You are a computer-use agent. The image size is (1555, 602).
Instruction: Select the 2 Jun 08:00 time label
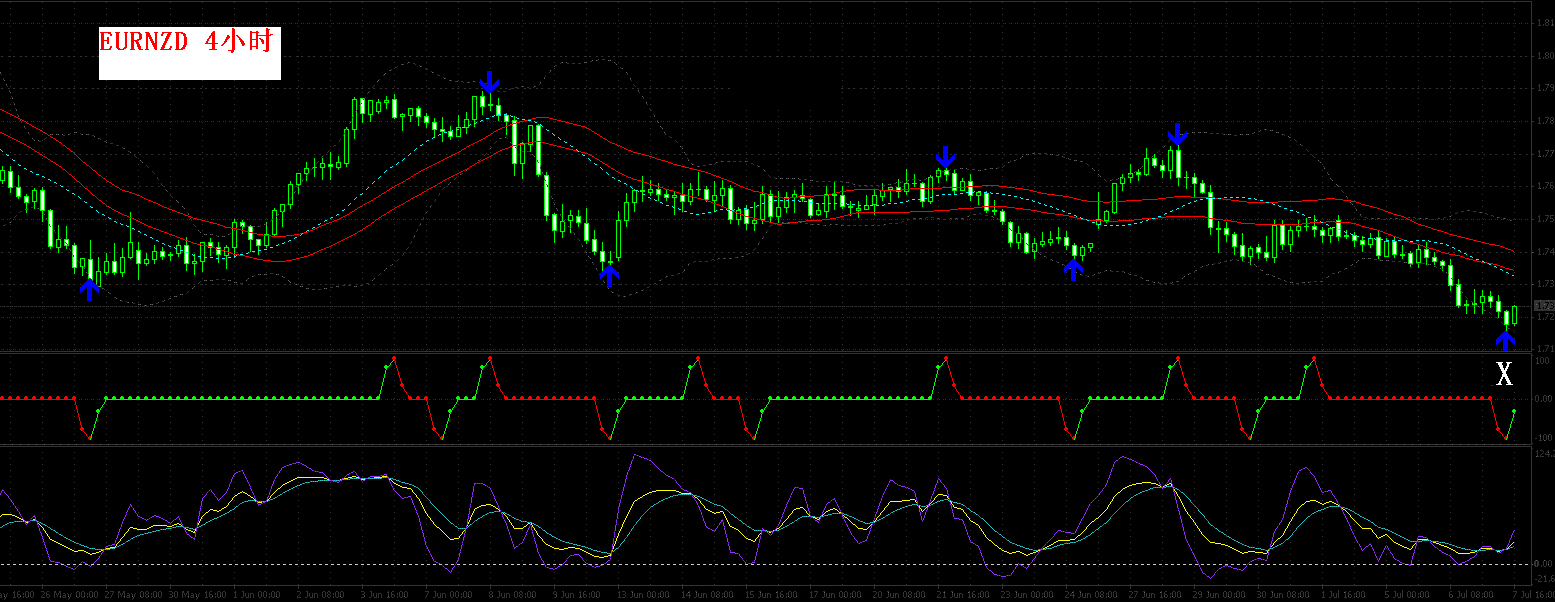point(320,594)
